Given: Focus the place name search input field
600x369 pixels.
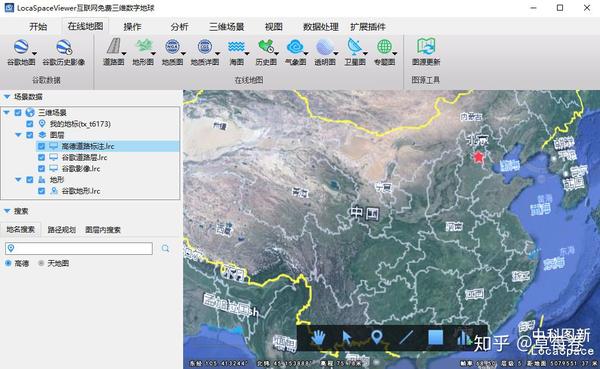Looking at the screenshot, I should pos(79,248).
